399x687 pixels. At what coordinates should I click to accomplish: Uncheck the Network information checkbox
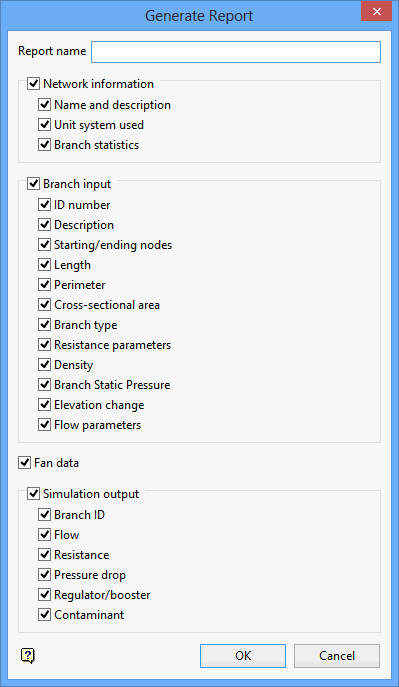[x=33, y=84]
